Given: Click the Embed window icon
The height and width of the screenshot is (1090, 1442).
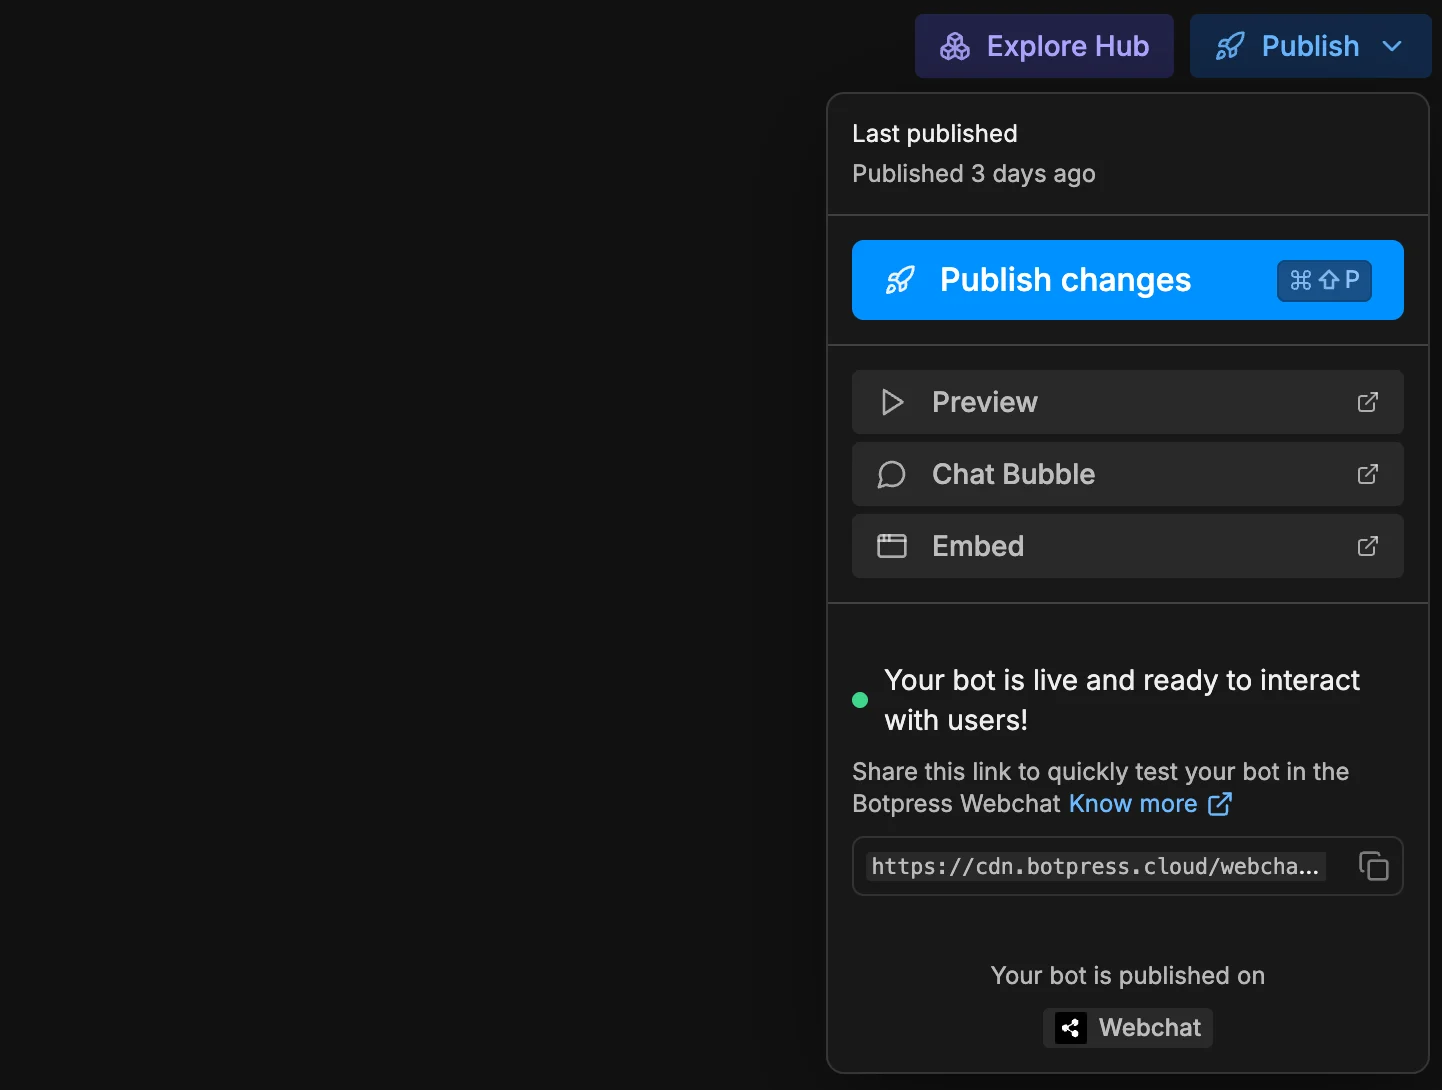Looking at the screenshot, I should coord(892,546).
